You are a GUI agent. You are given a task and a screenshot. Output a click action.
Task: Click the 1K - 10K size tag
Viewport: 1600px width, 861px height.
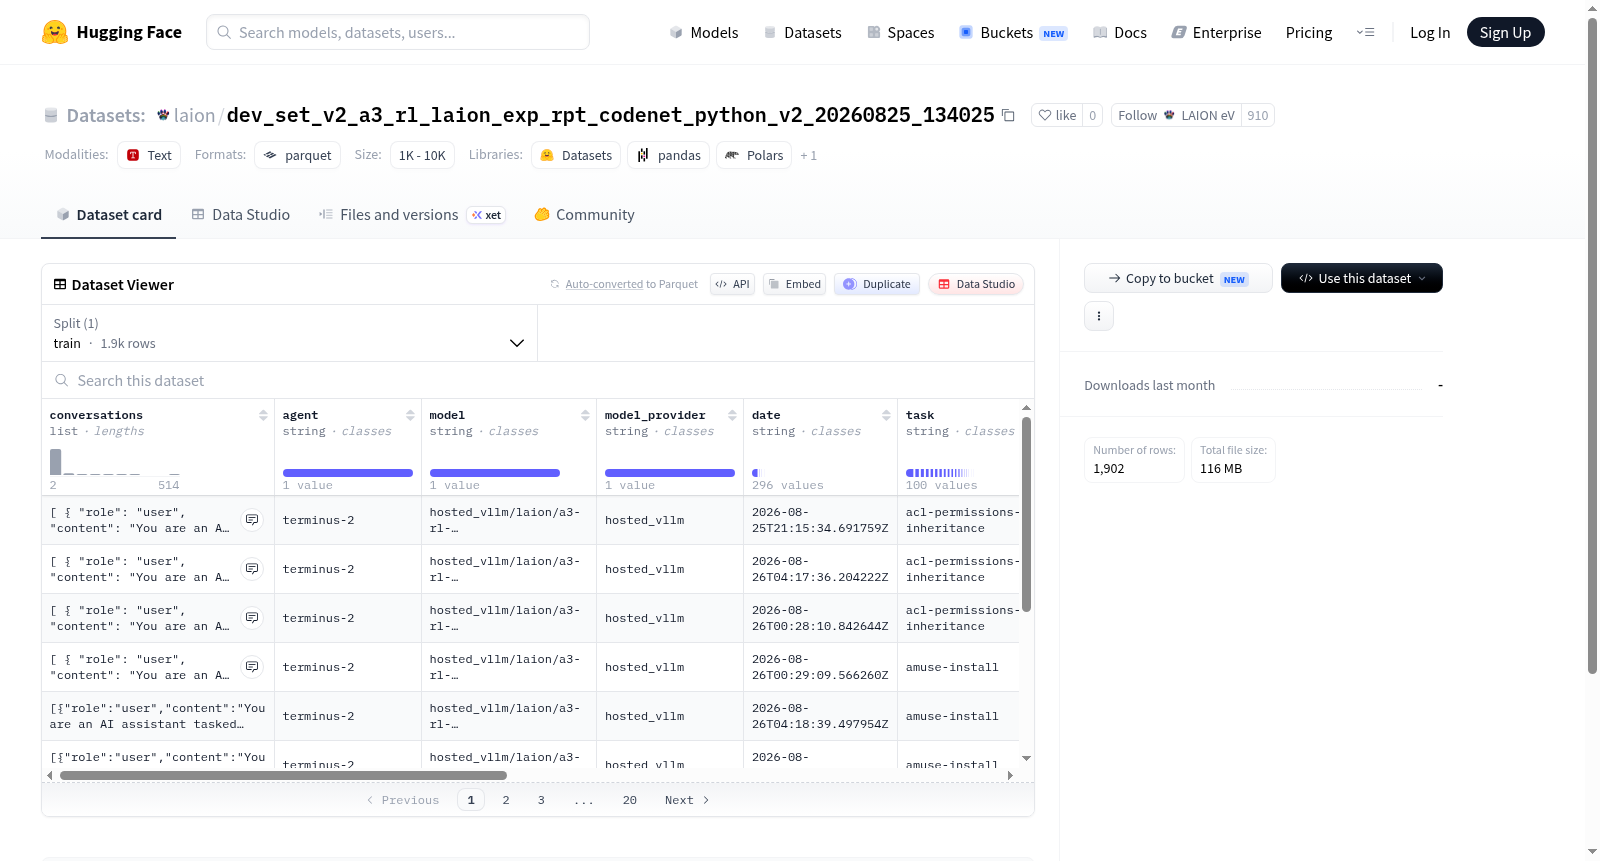pyautogui.click(x=422, y=155)
